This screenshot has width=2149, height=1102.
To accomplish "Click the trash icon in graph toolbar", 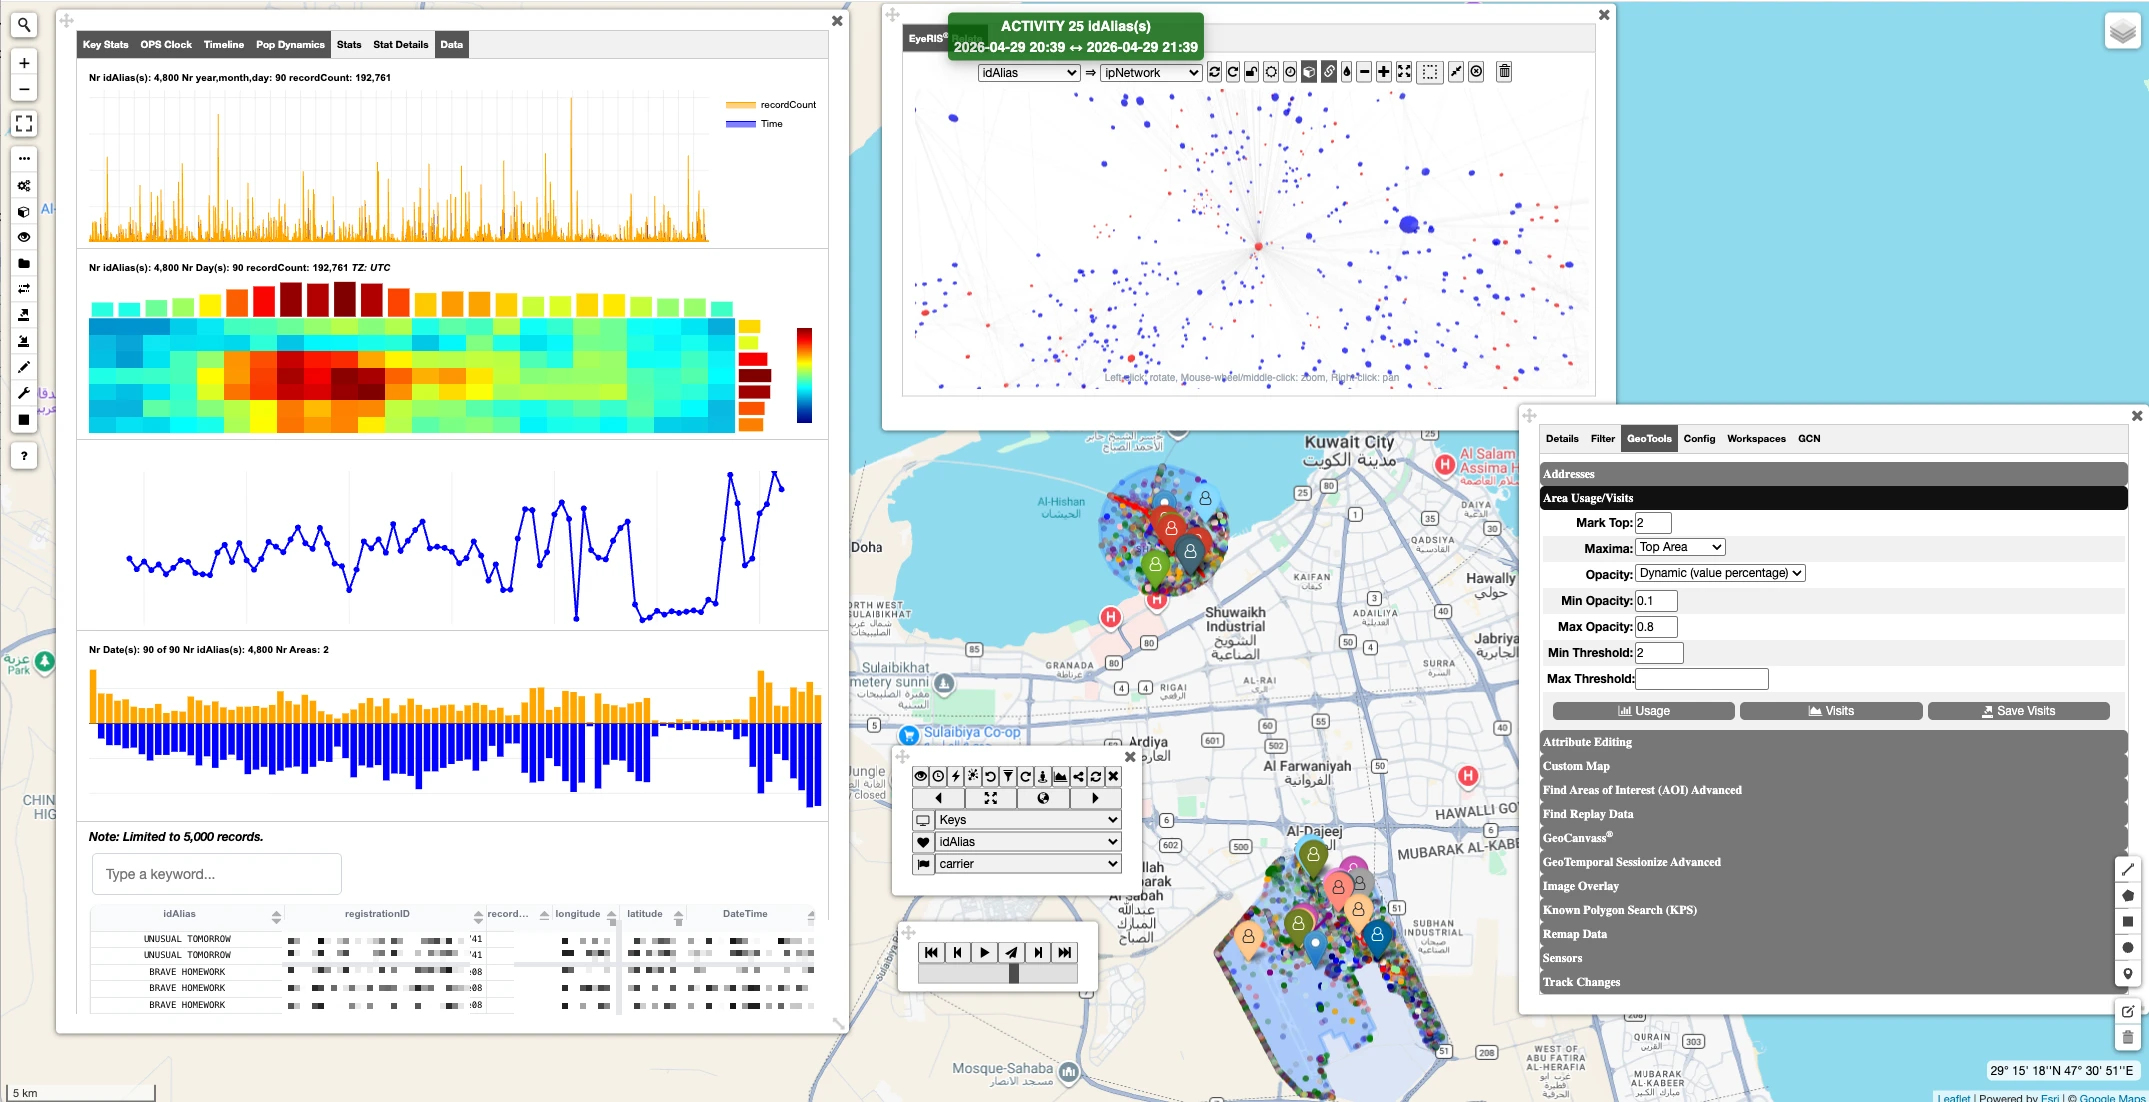I will pyautogui.click(x=1504, y=72).
